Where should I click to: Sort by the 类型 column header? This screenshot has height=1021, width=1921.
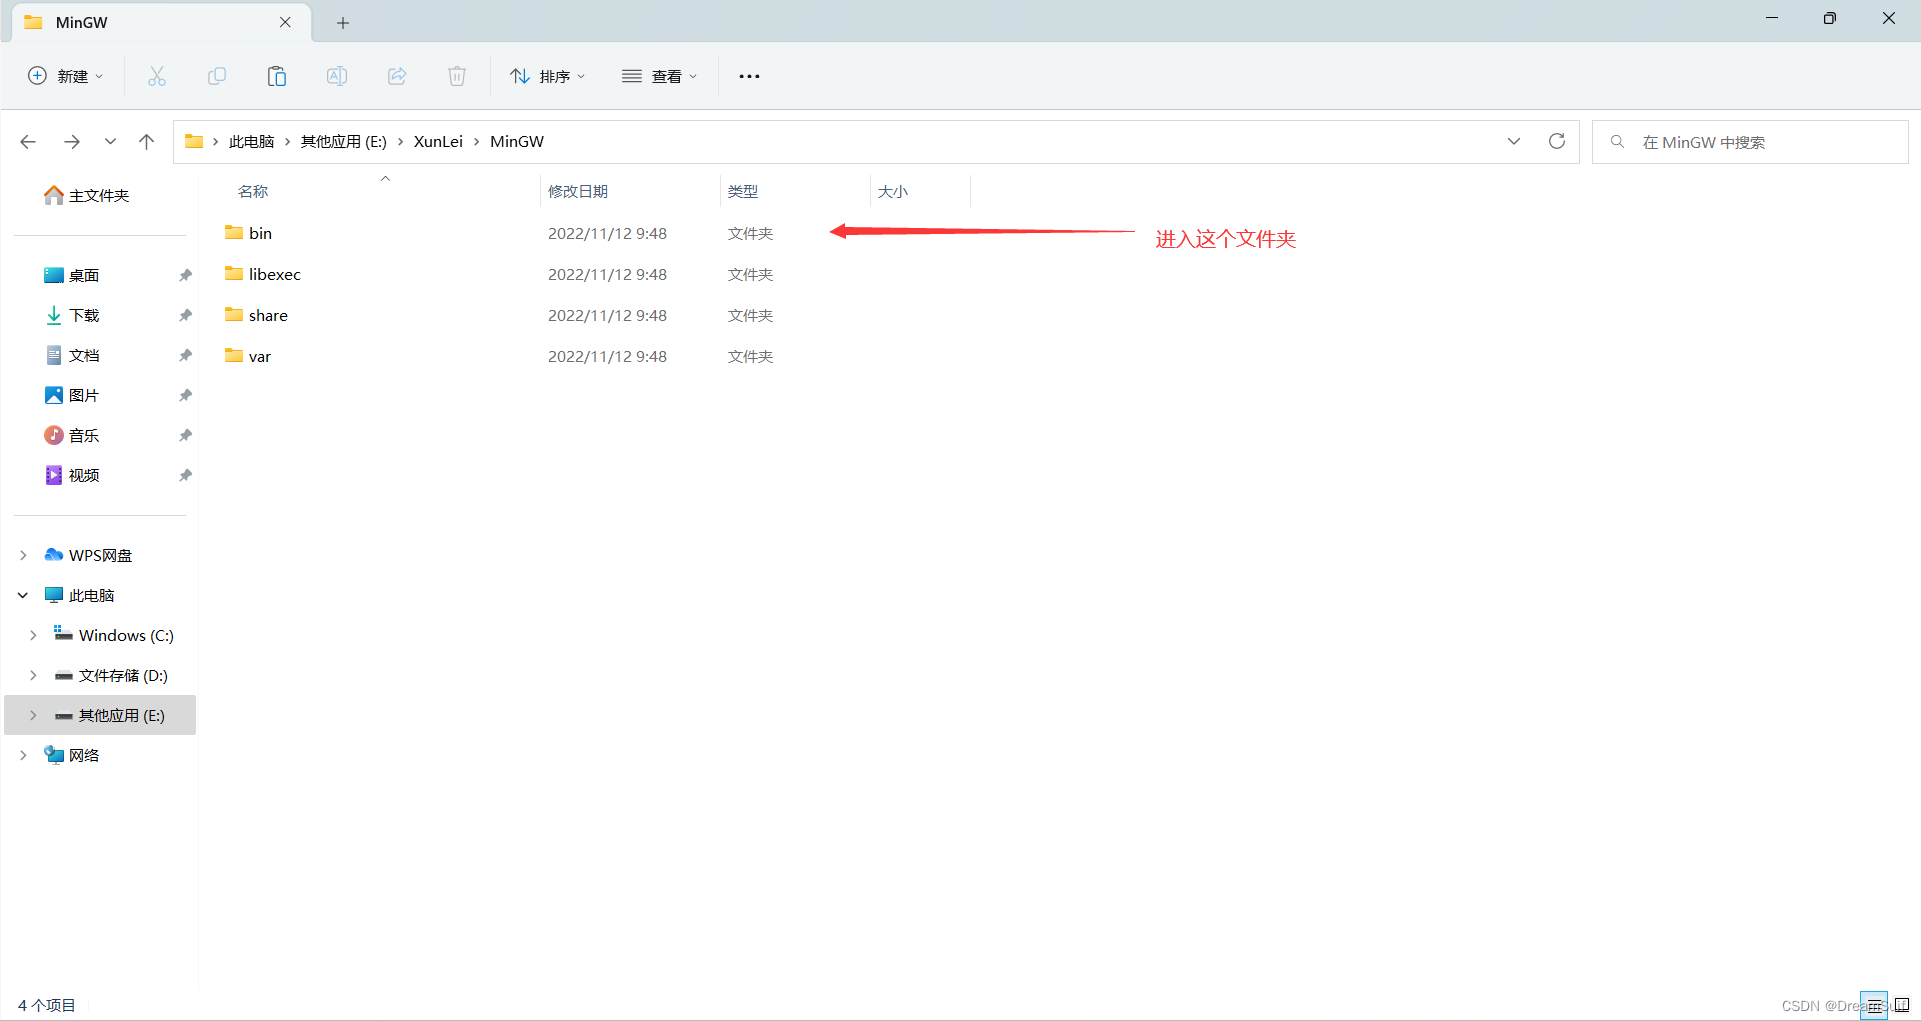click(x=743, y=191)
